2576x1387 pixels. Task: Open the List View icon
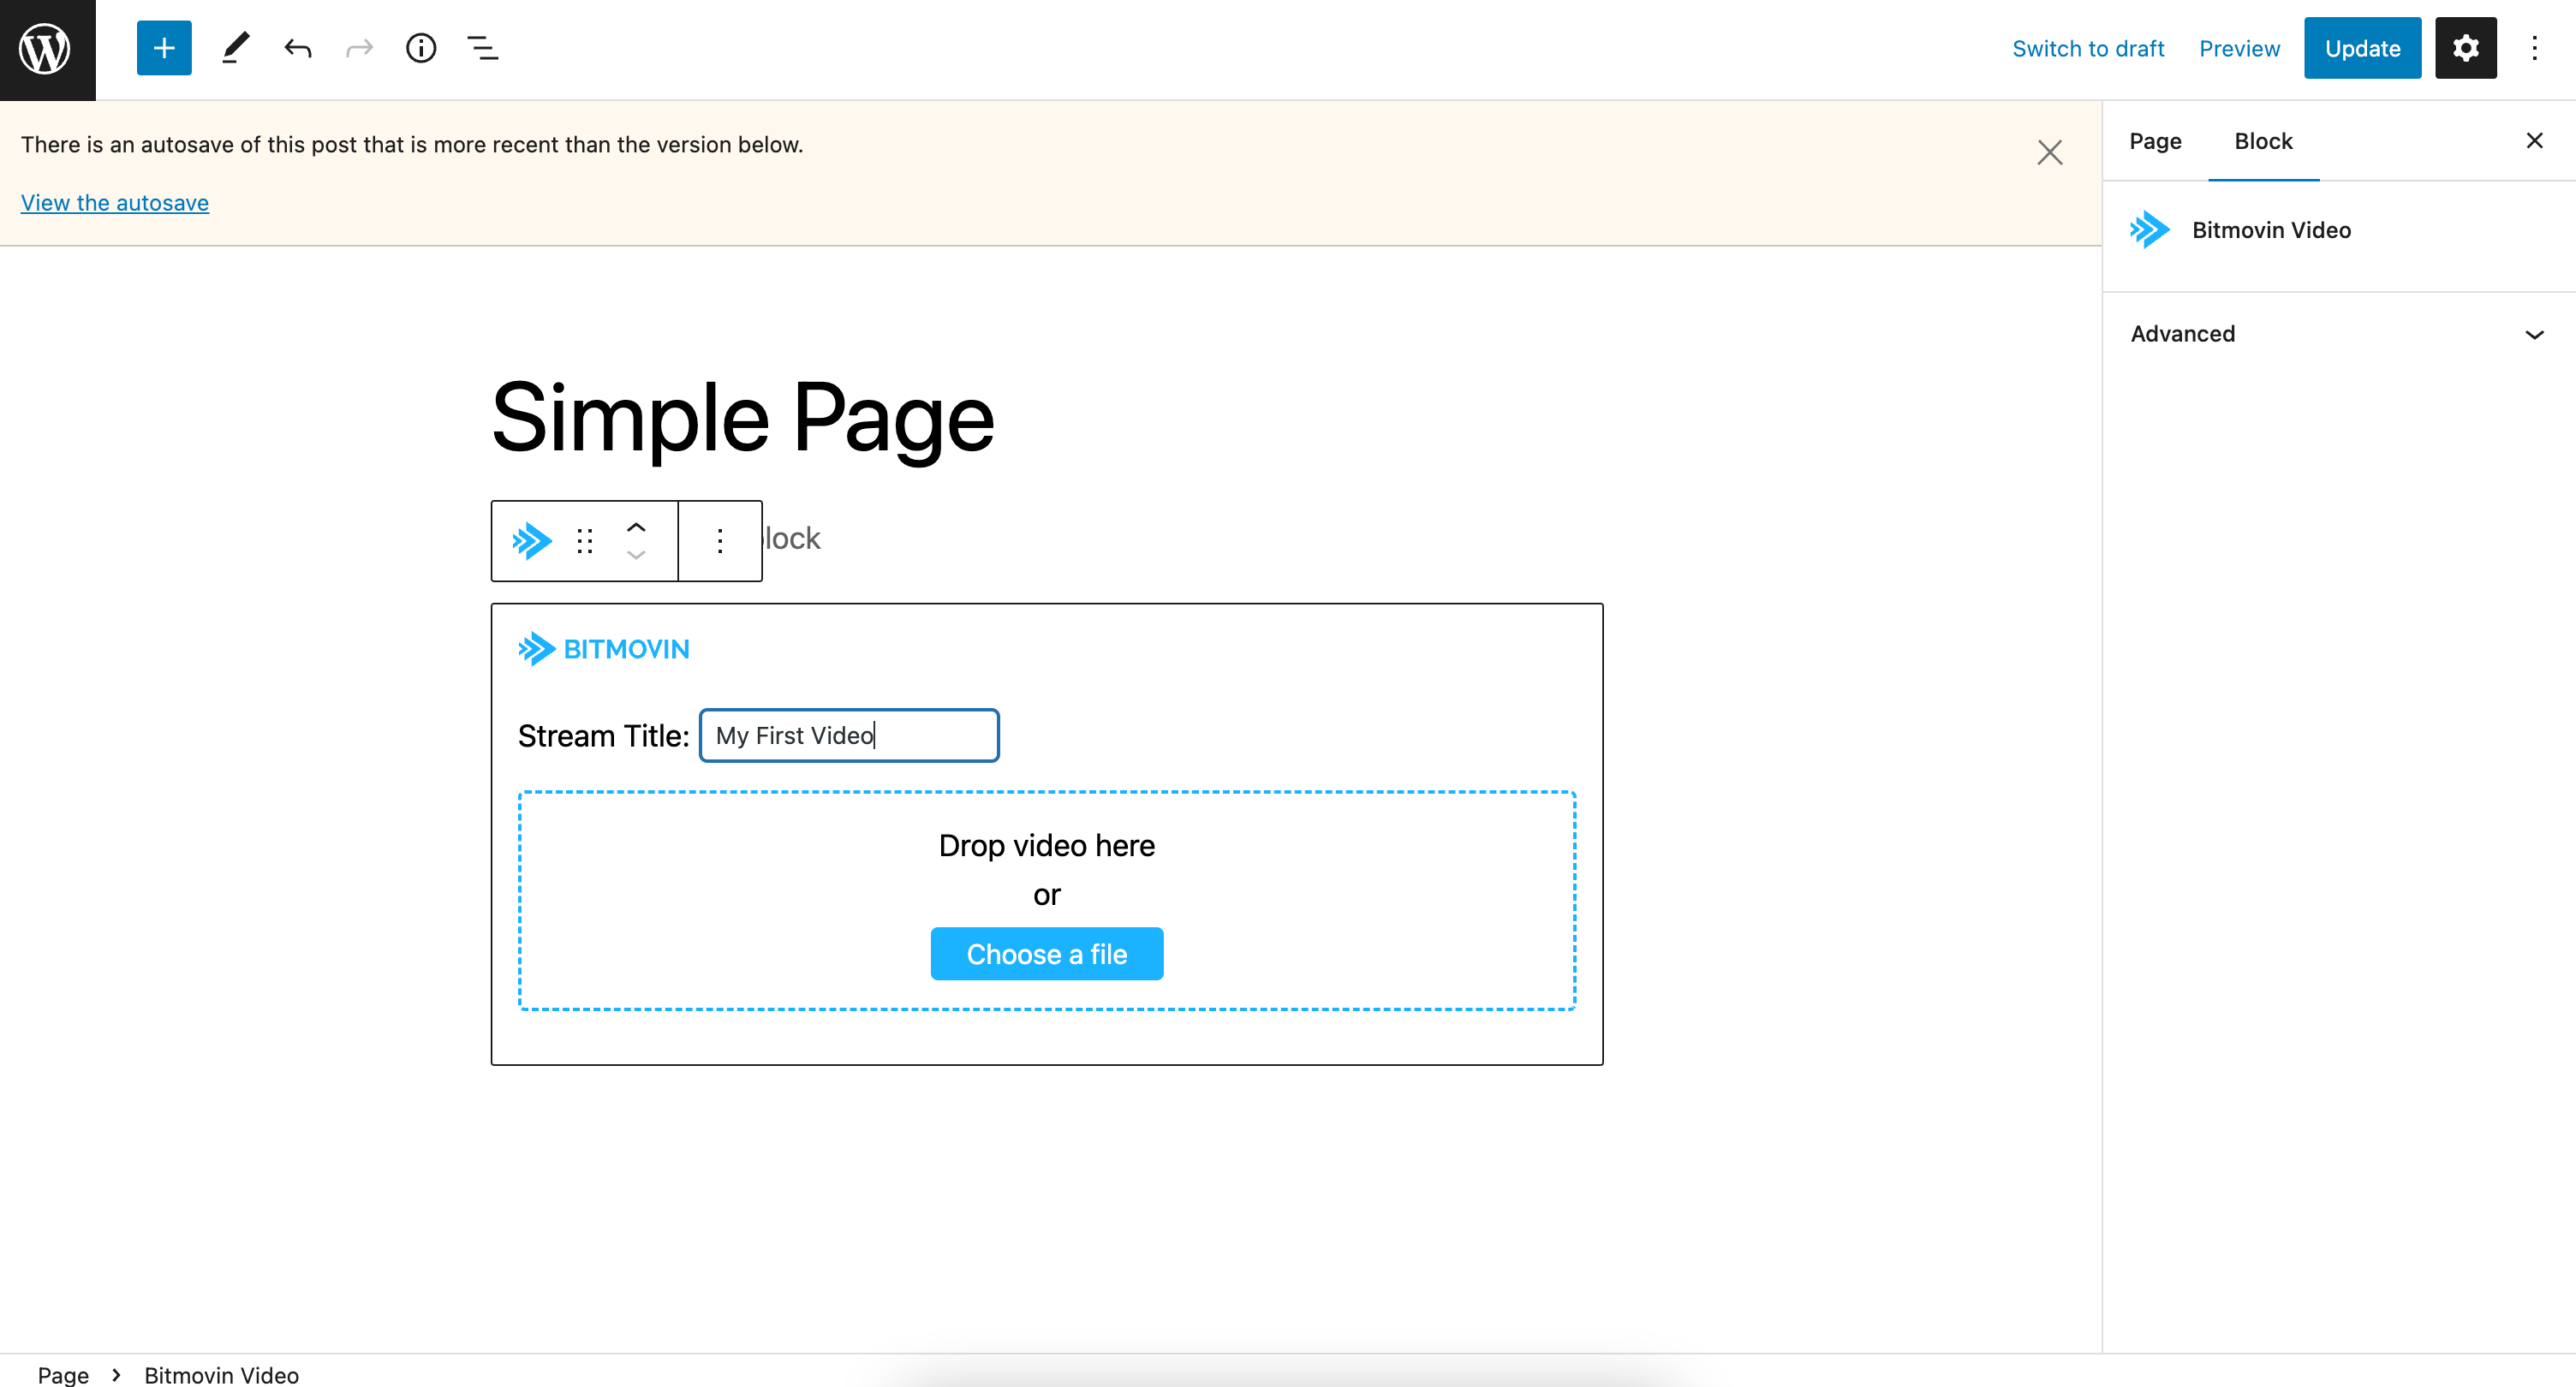[483, 48]
